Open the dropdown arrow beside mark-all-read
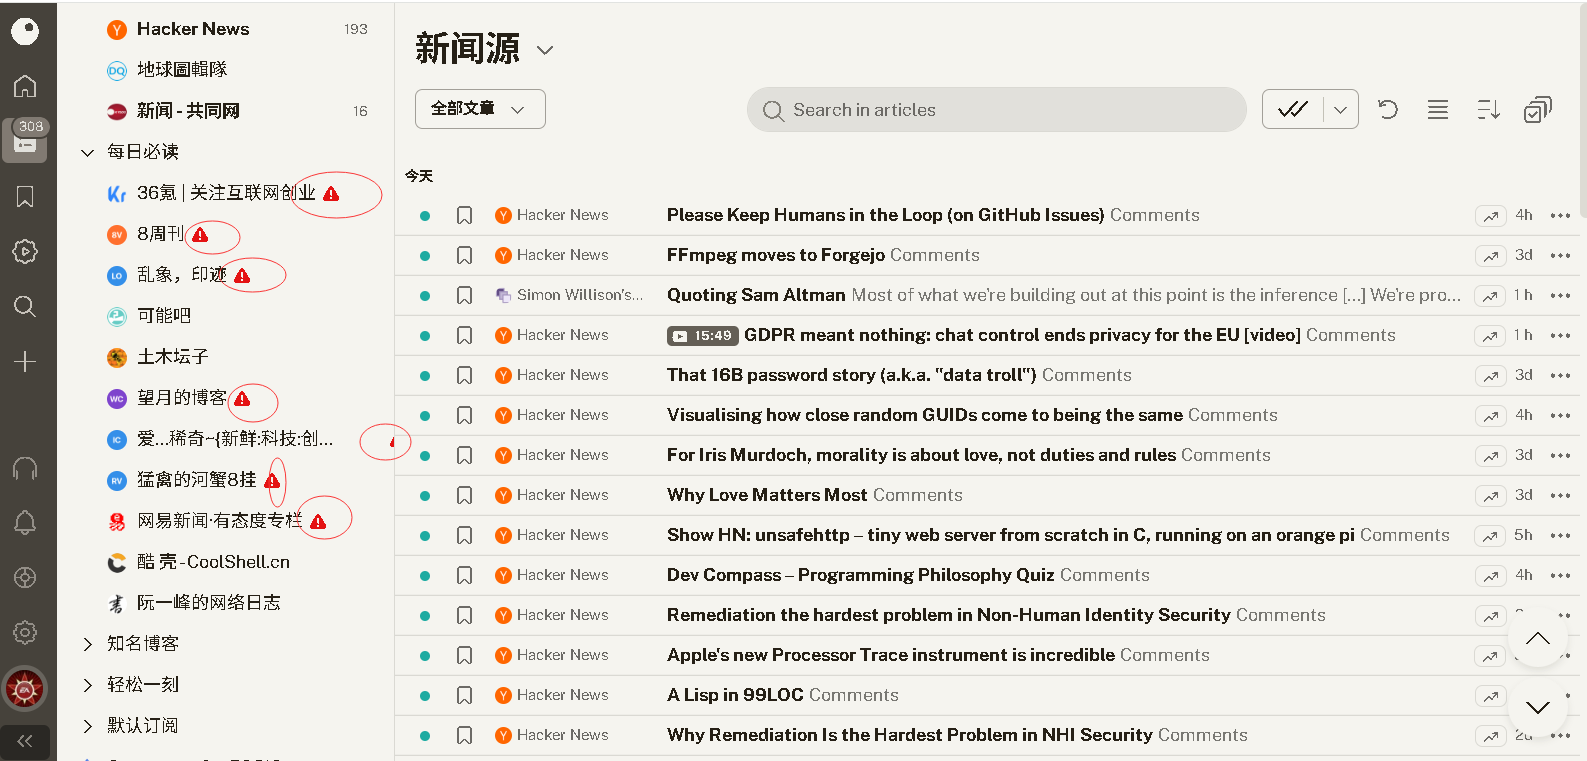Image resolution: width=1587 pixels, height=761 pixels. (x=1341, y=109)
